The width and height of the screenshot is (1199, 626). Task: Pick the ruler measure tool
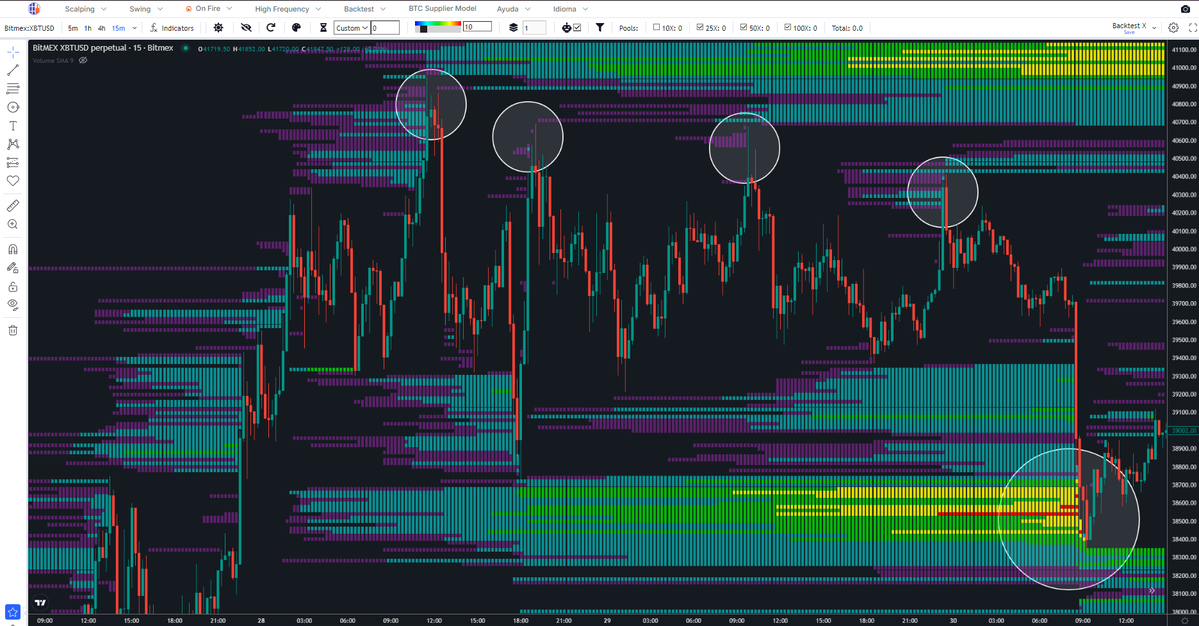pos(13,205)
